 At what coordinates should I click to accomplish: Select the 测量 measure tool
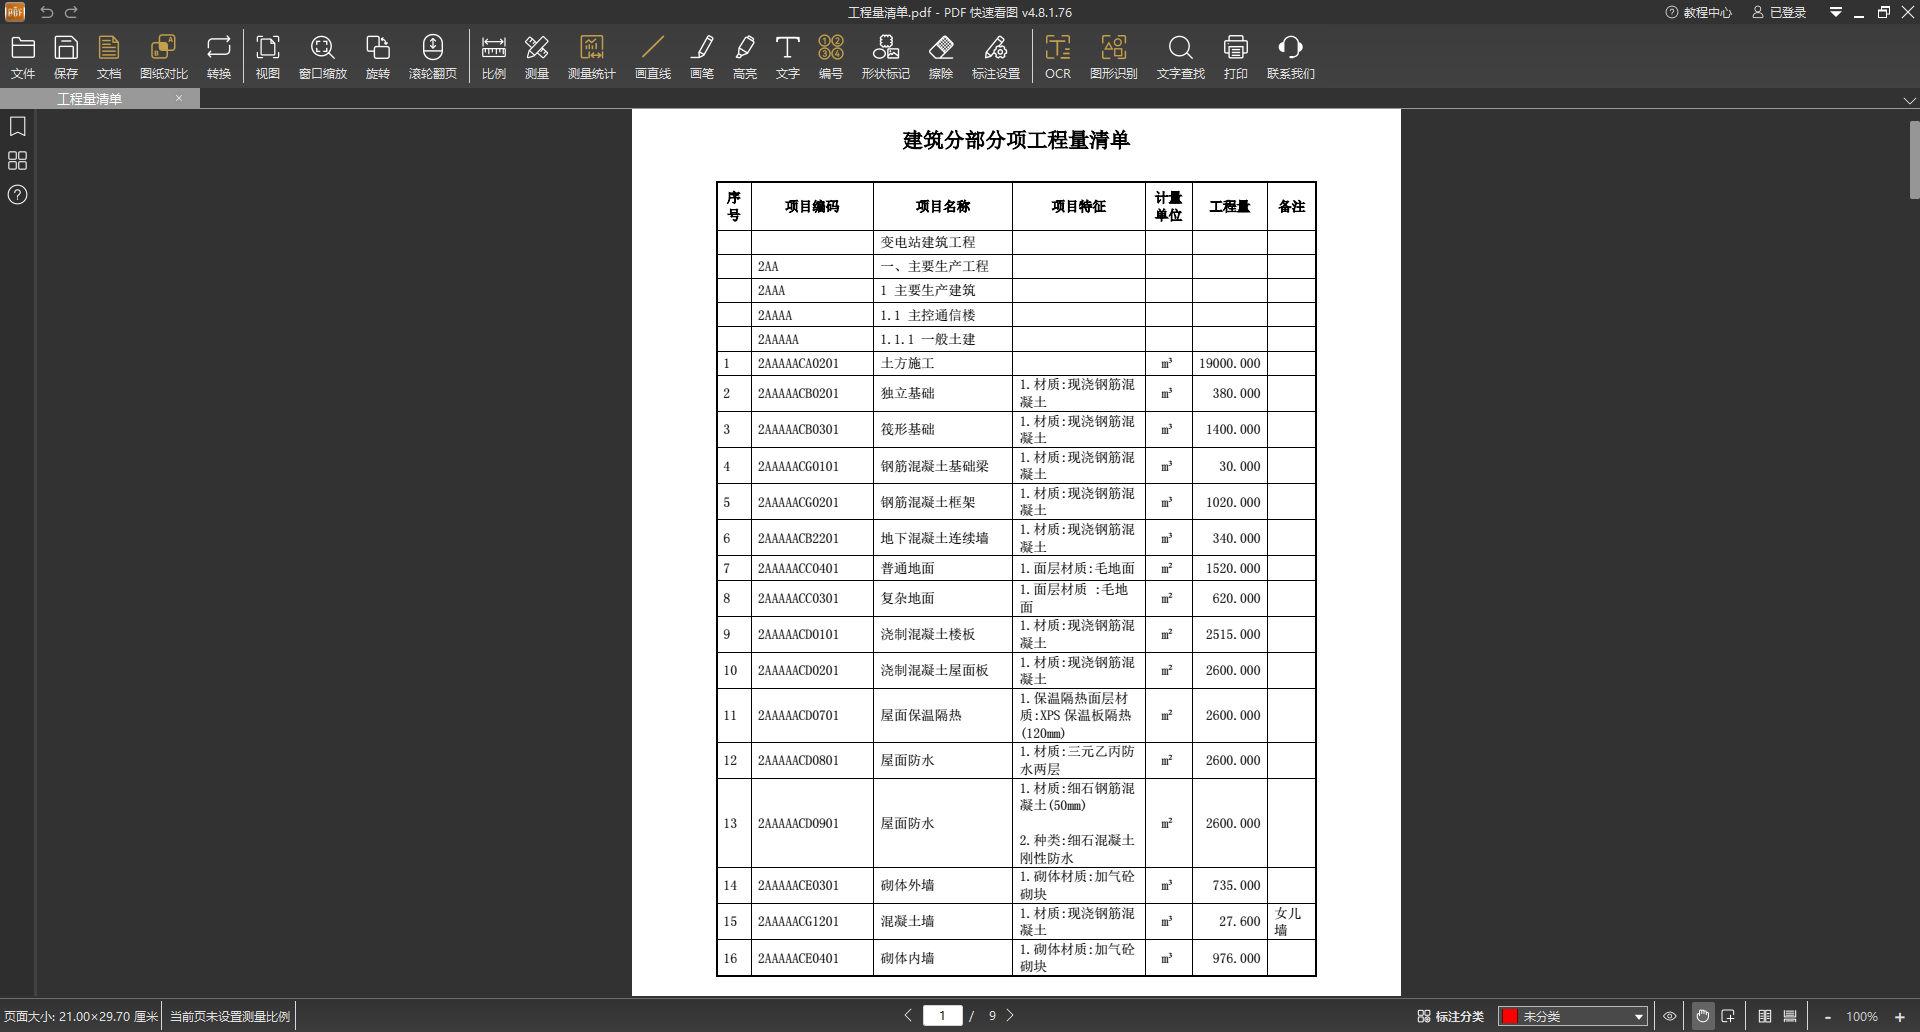pyautogui.click(x=537, y=57)
